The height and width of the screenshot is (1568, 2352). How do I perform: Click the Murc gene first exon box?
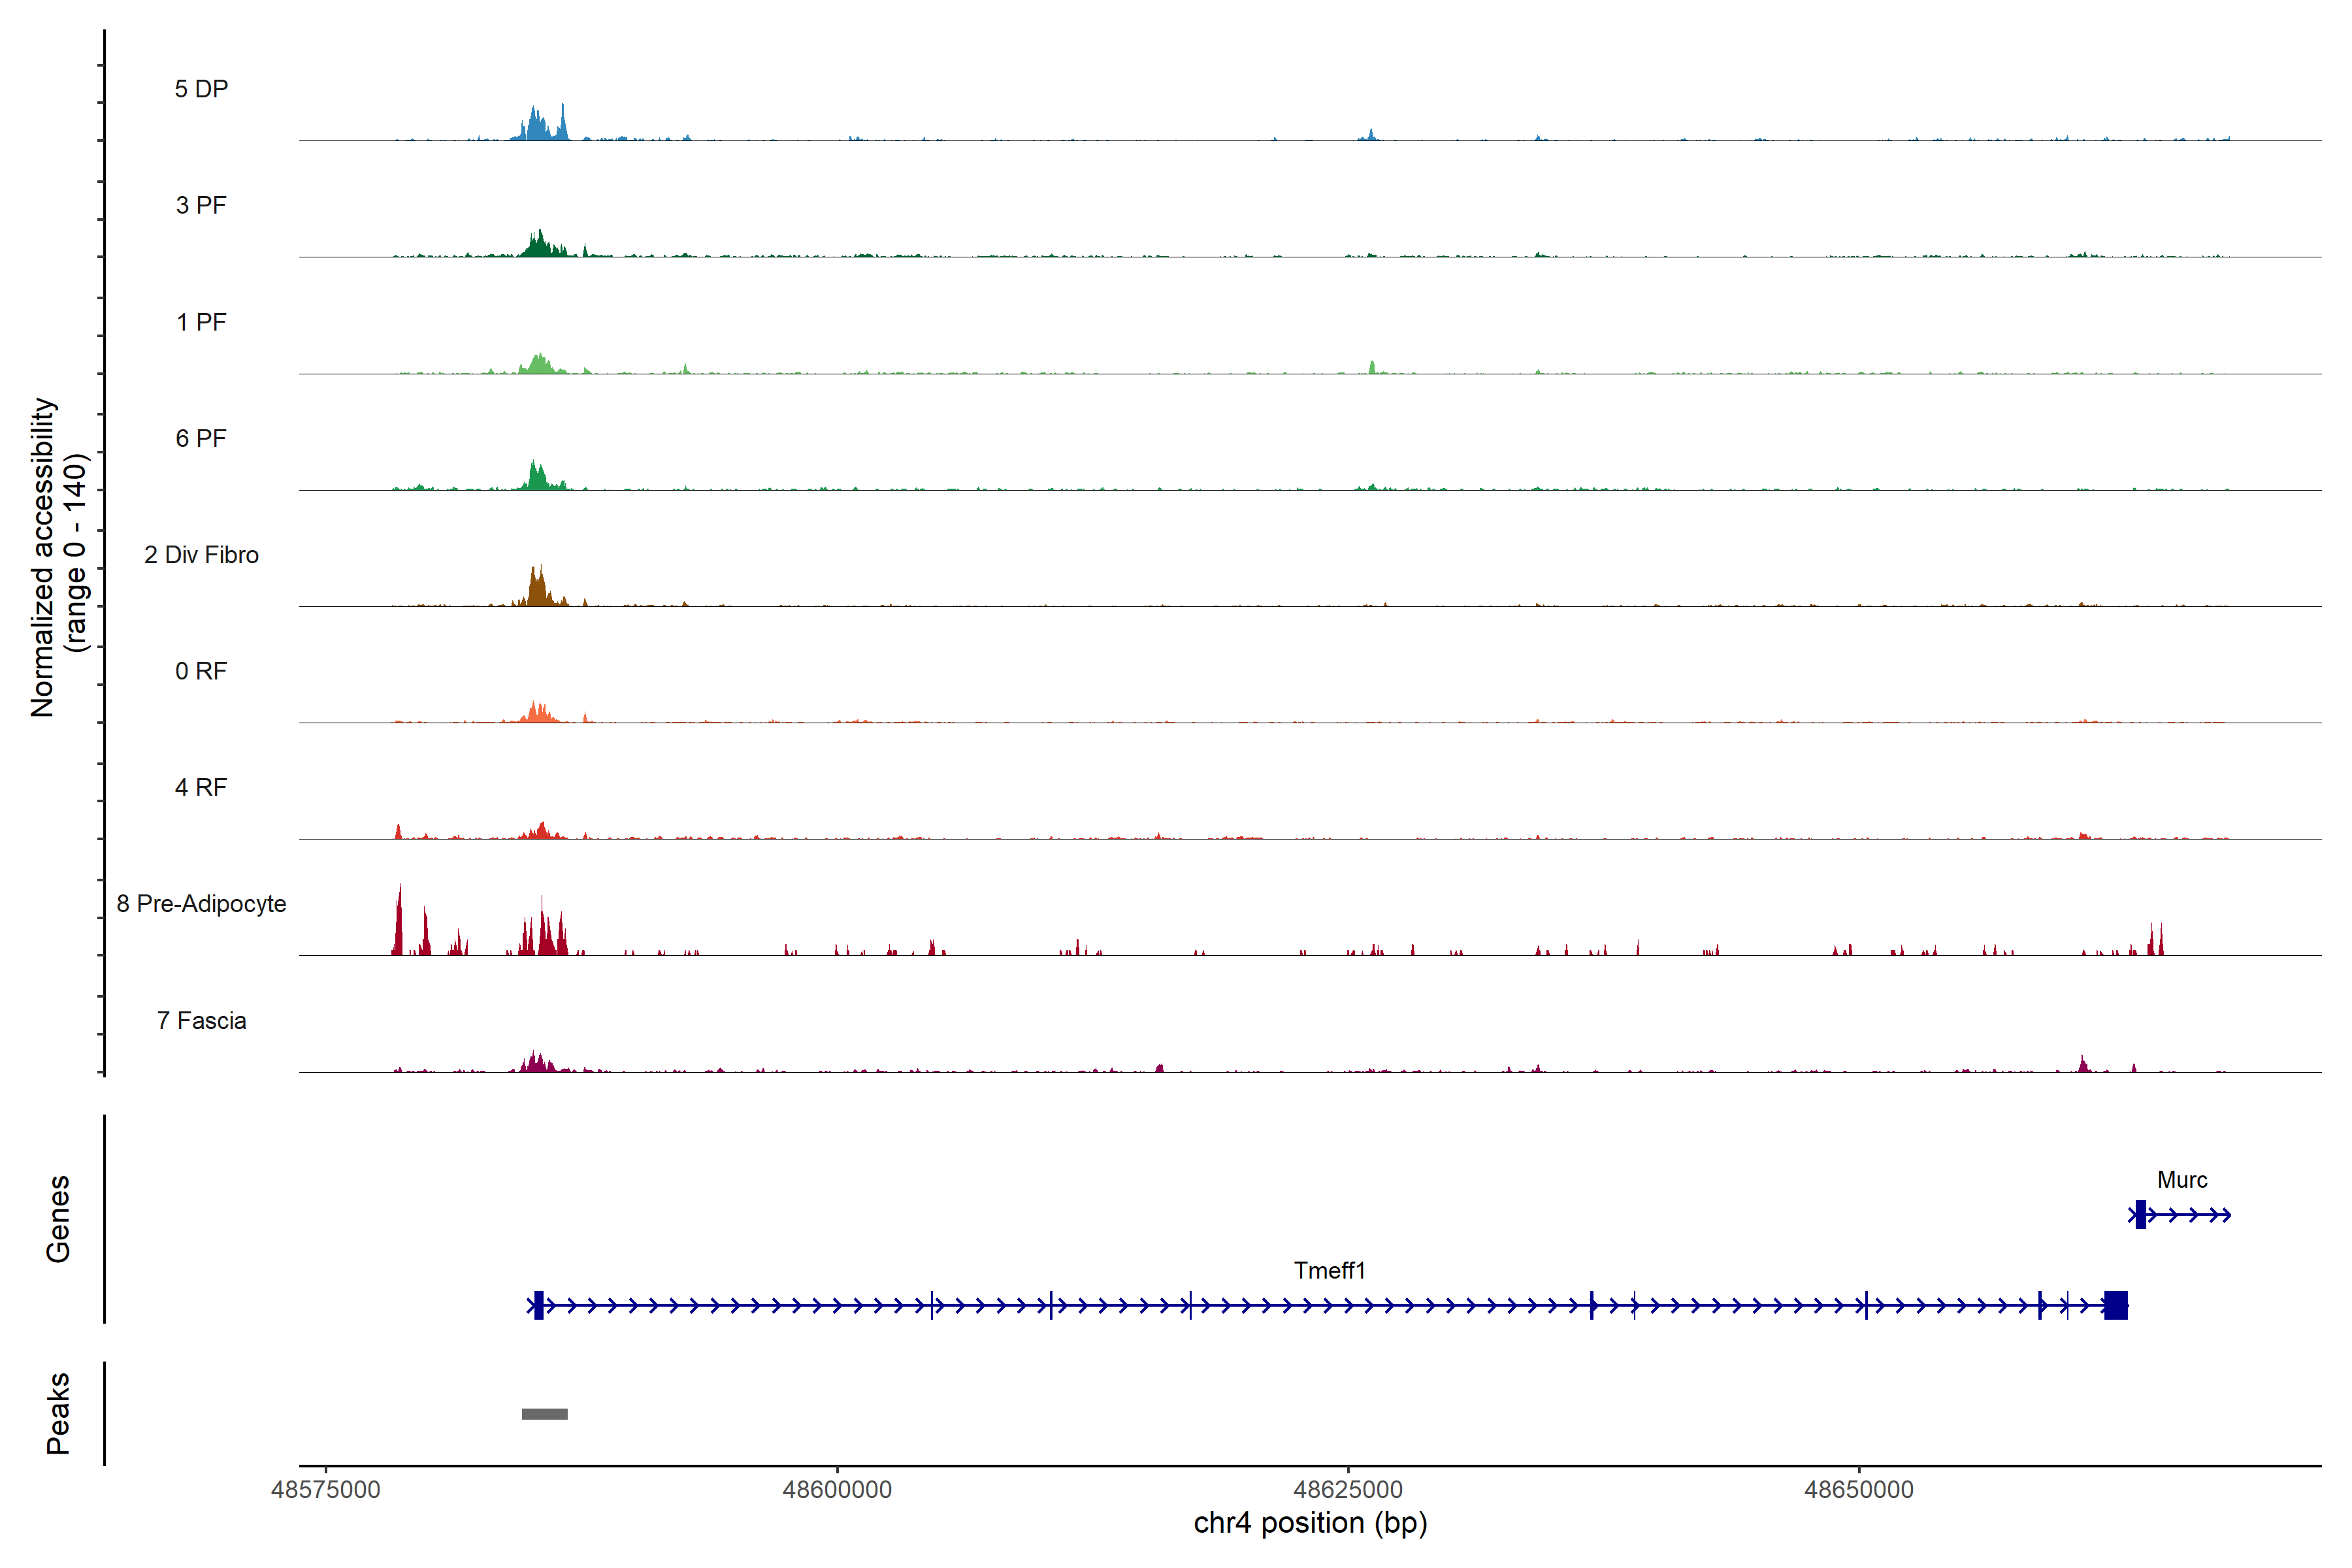[x=2140, y=1214]
